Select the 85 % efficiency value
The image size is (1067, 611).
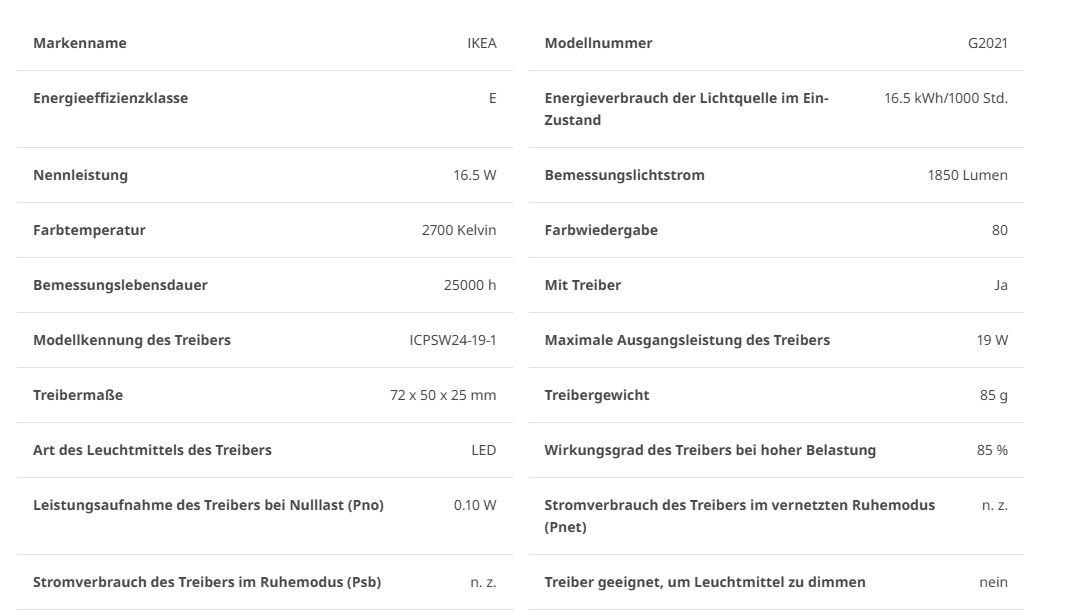[992, 450]
